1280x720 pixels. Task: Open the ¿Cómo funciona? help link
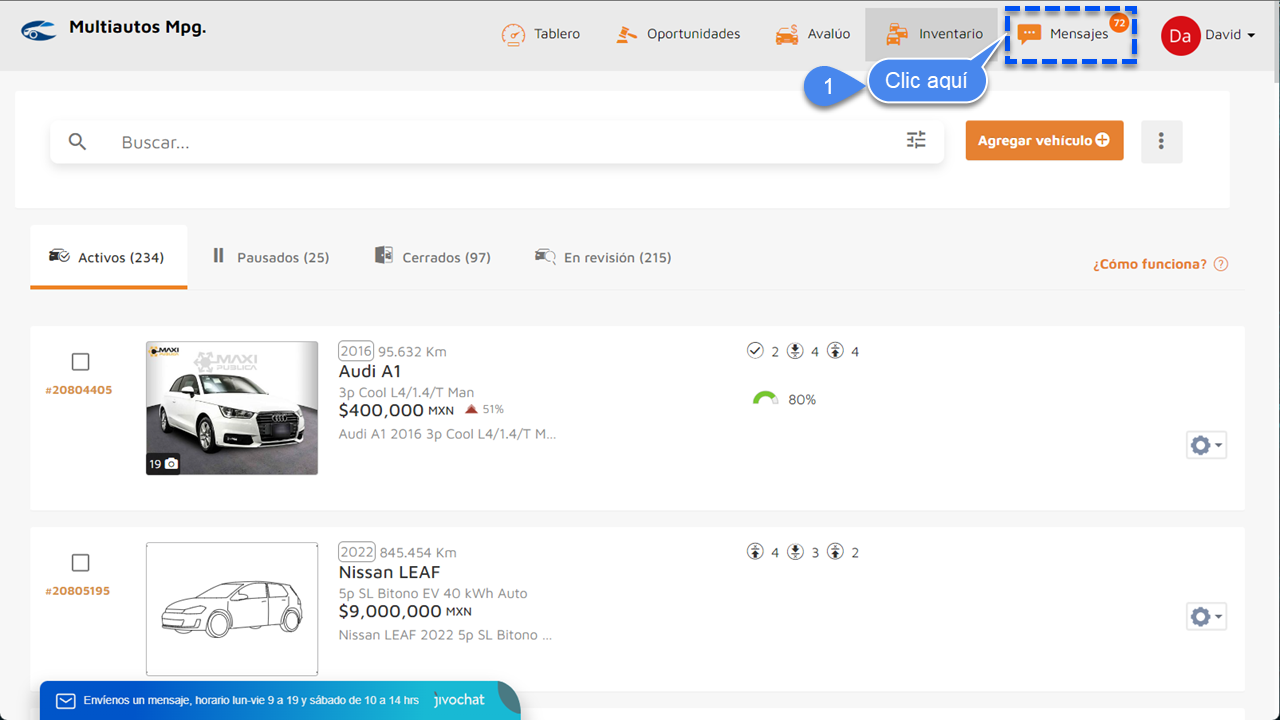point(1149,264)
